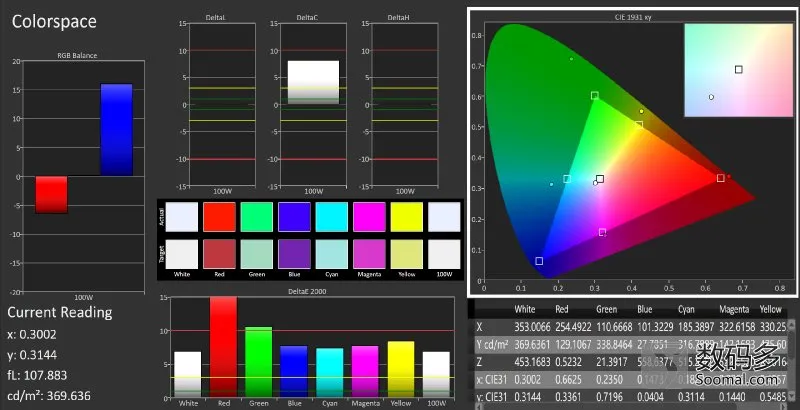Click the Target White swatch
Screen dimensions: 800x410
[182, 254]
